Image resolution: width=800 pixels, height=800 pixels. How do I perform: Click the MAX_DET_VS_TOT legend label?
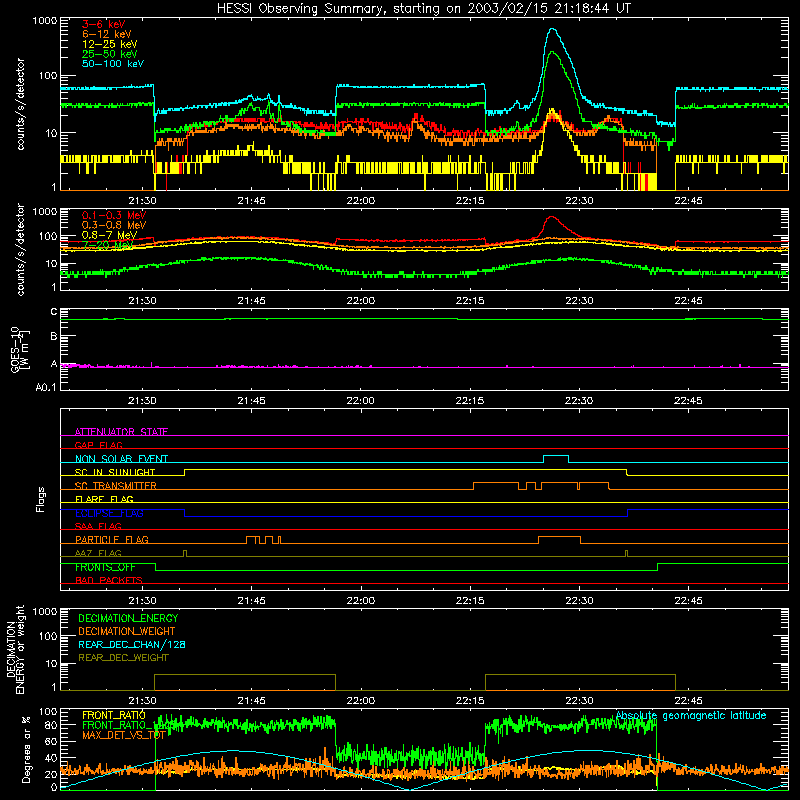click(123, 735)
